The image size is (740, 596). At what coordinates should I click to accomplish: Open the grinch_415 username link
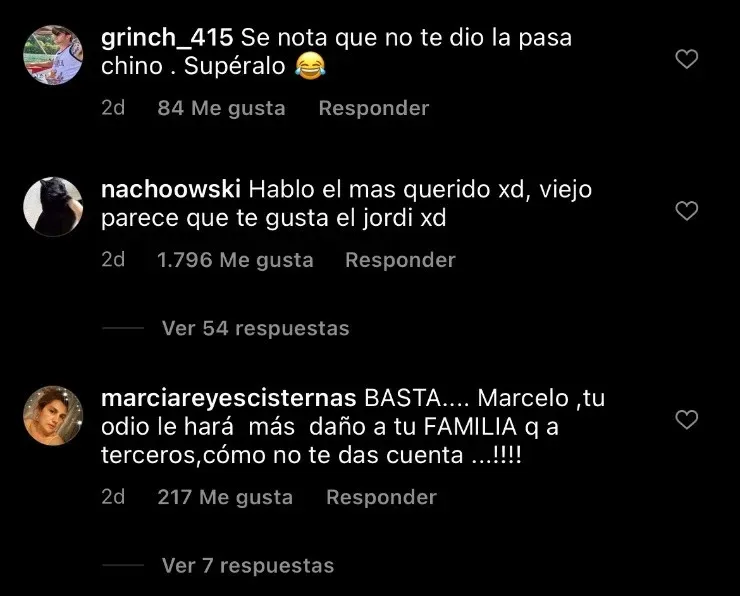(167, 37)
